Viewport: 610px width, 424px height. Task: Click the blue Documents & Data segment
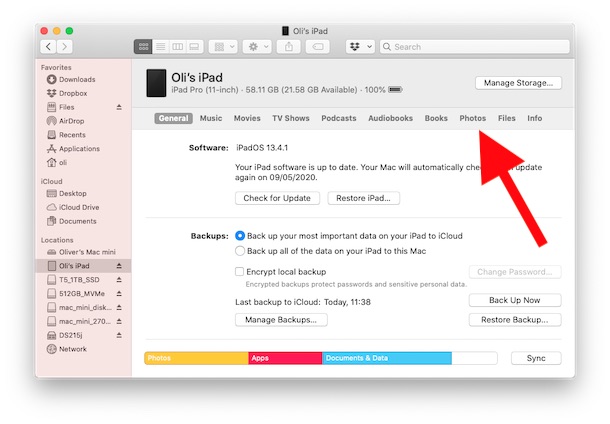point(387,358)
